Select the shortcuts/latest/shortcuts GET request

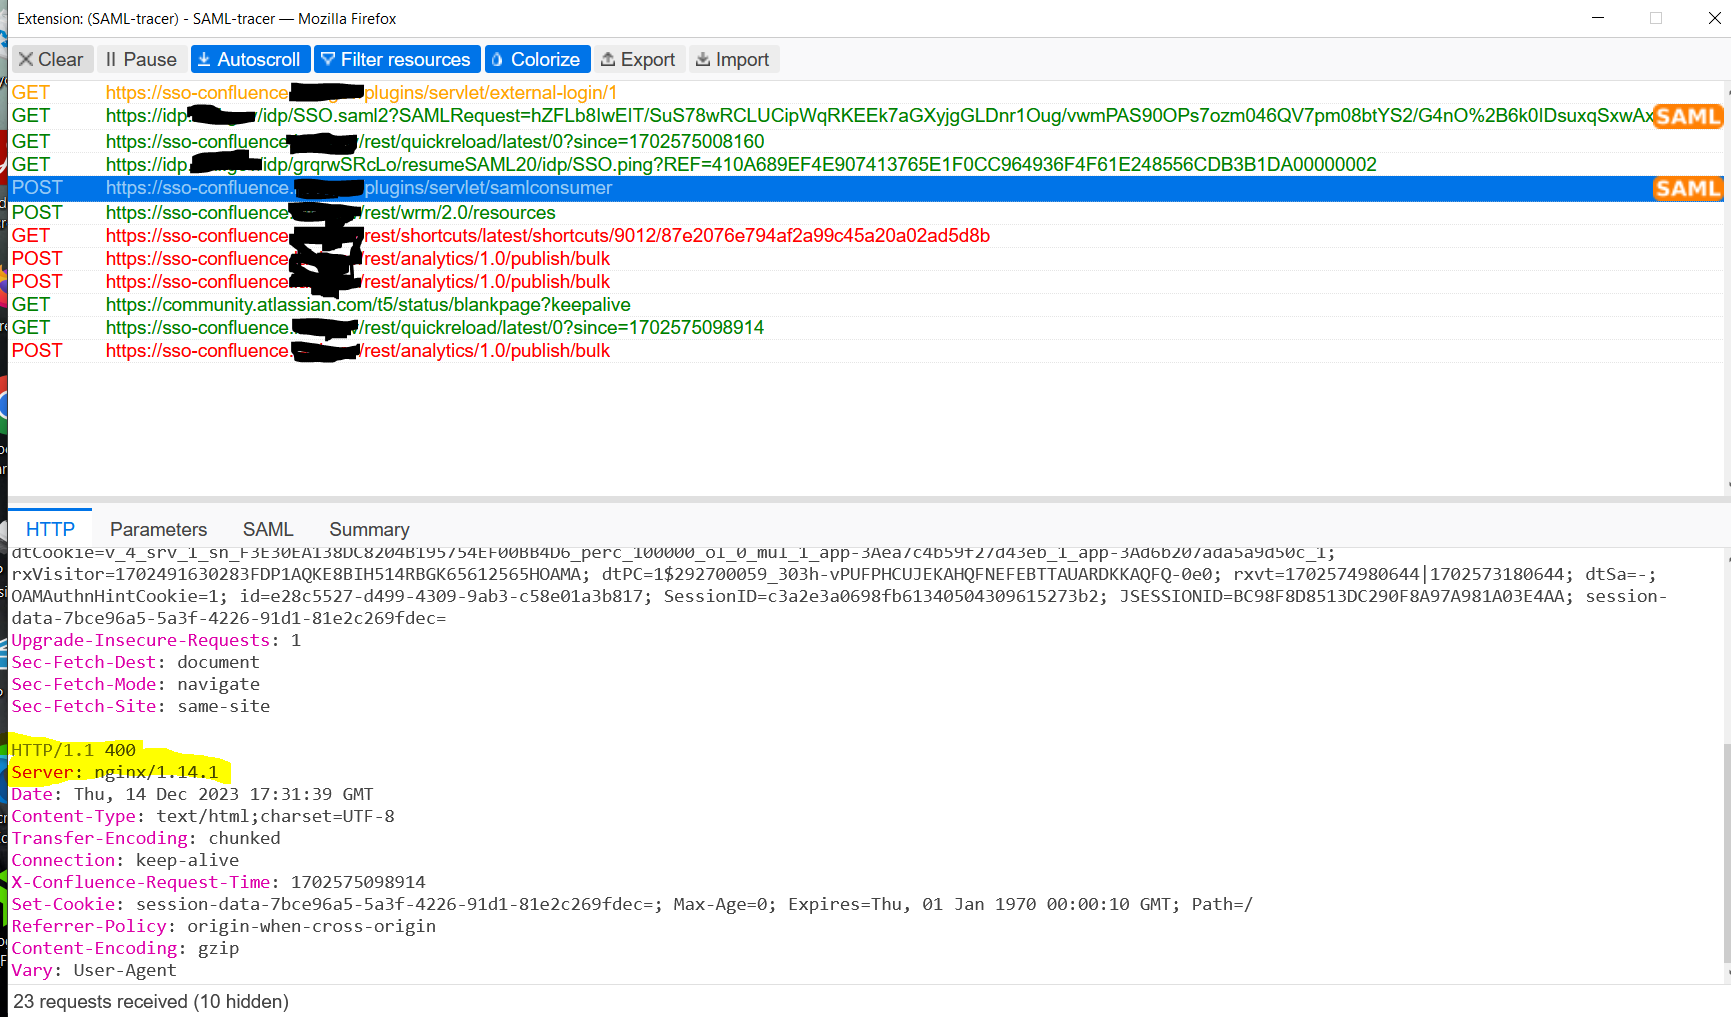[x=866, y=236]
